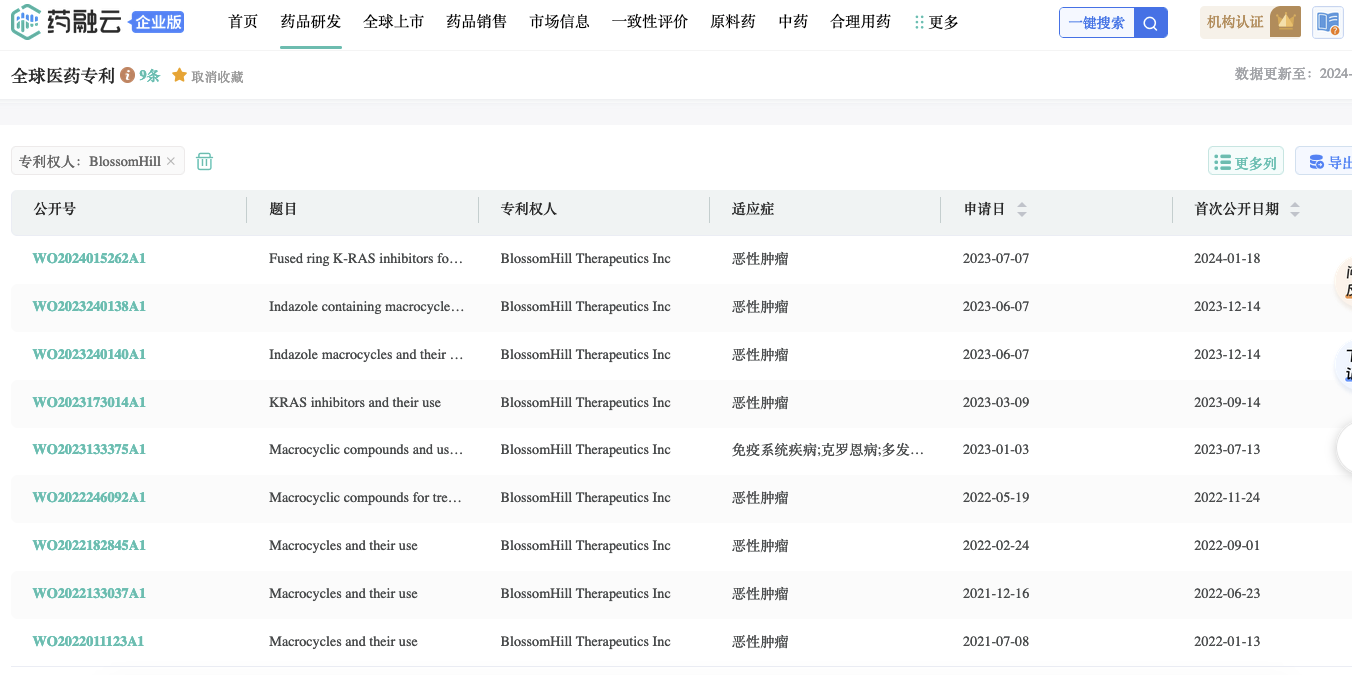Click publication date 2023-09-14
This screenshot has width=1352, height=675.
(1227, 402)
